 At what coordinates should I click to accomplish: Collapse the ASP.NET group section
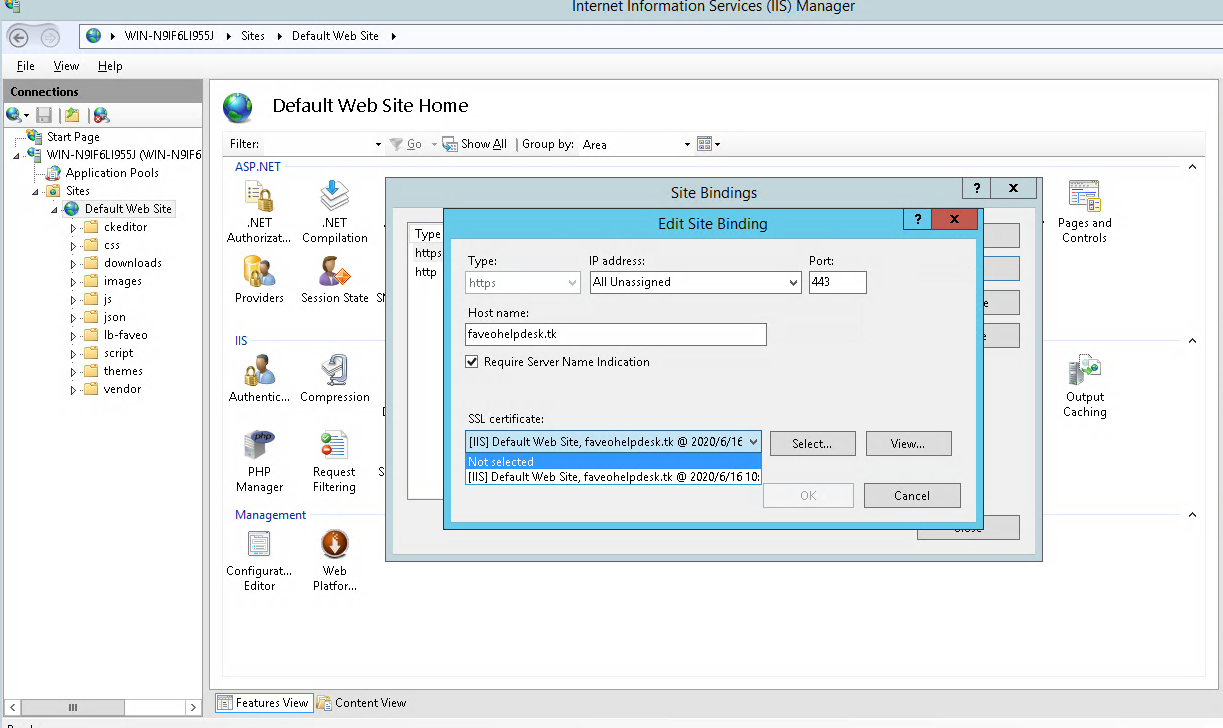pyautogui.click(x=1192, y=167)
